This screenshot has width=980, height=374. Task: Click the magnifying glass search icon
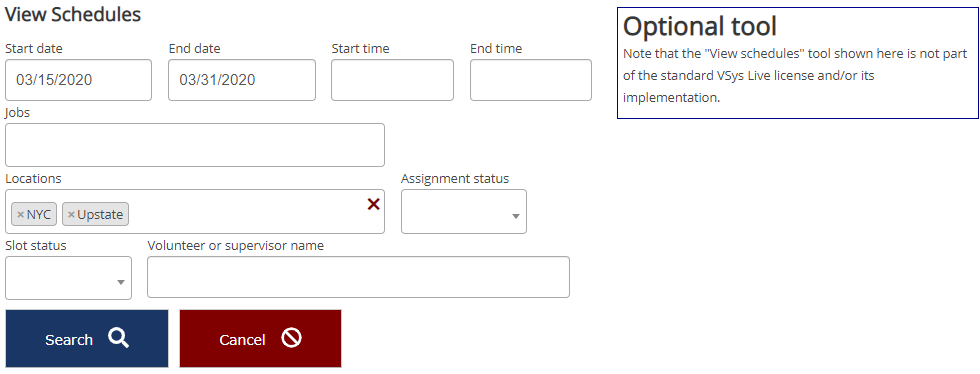[118, 338]
